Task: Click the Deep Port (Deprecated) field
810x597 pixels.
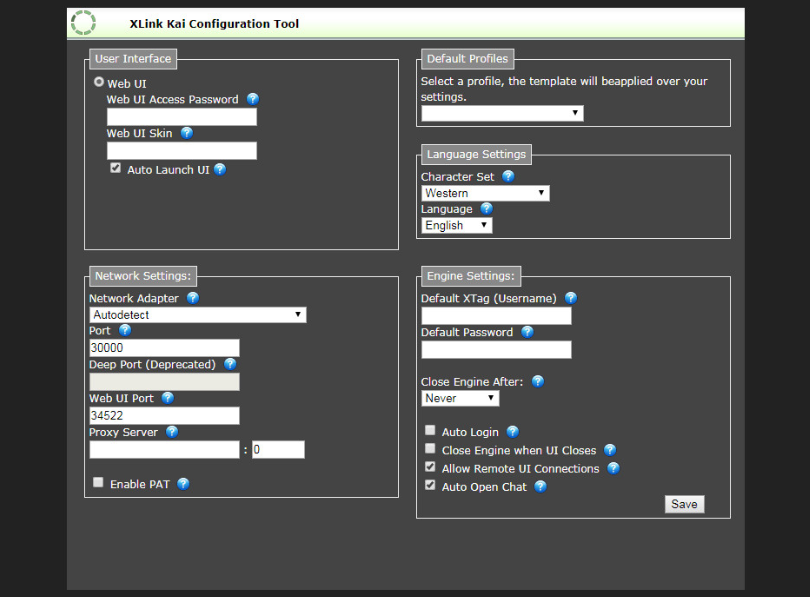Action: (x=164, y=382)
